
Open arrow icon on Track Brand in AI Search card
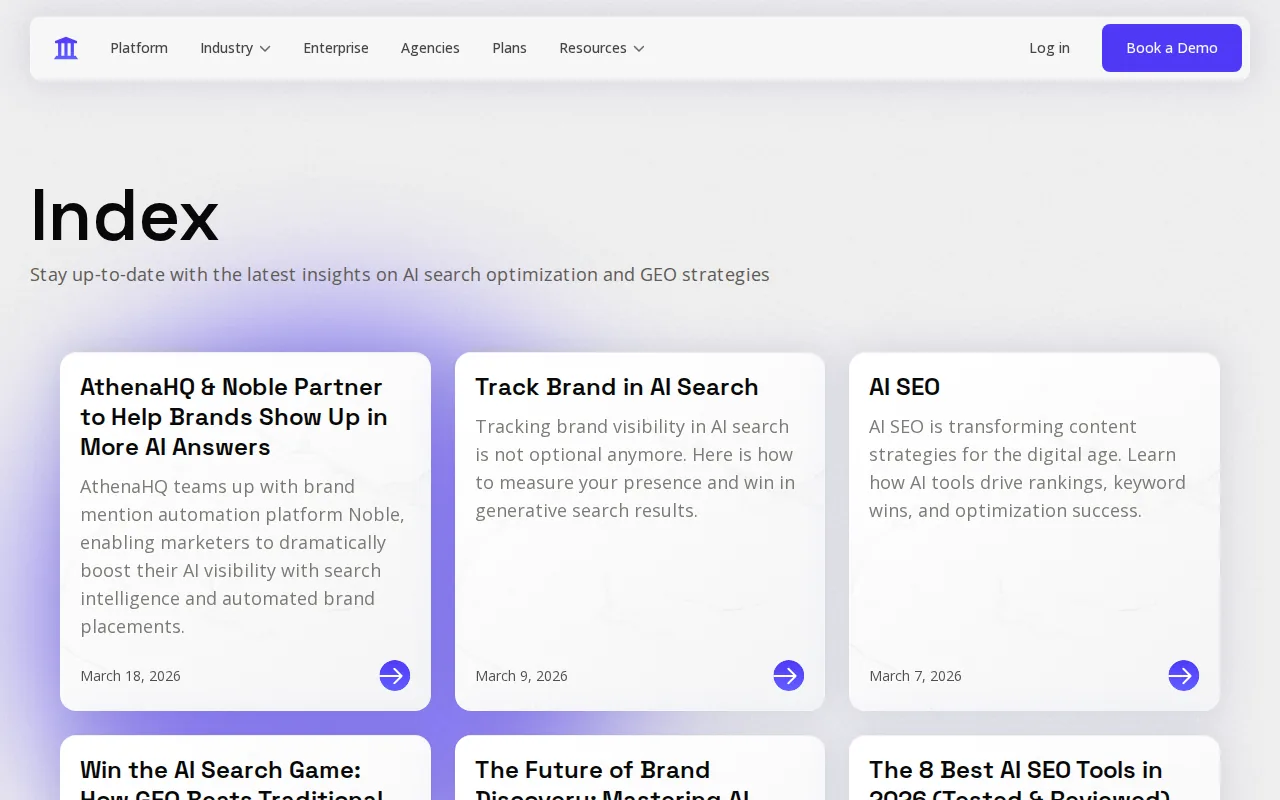(789, 676)
